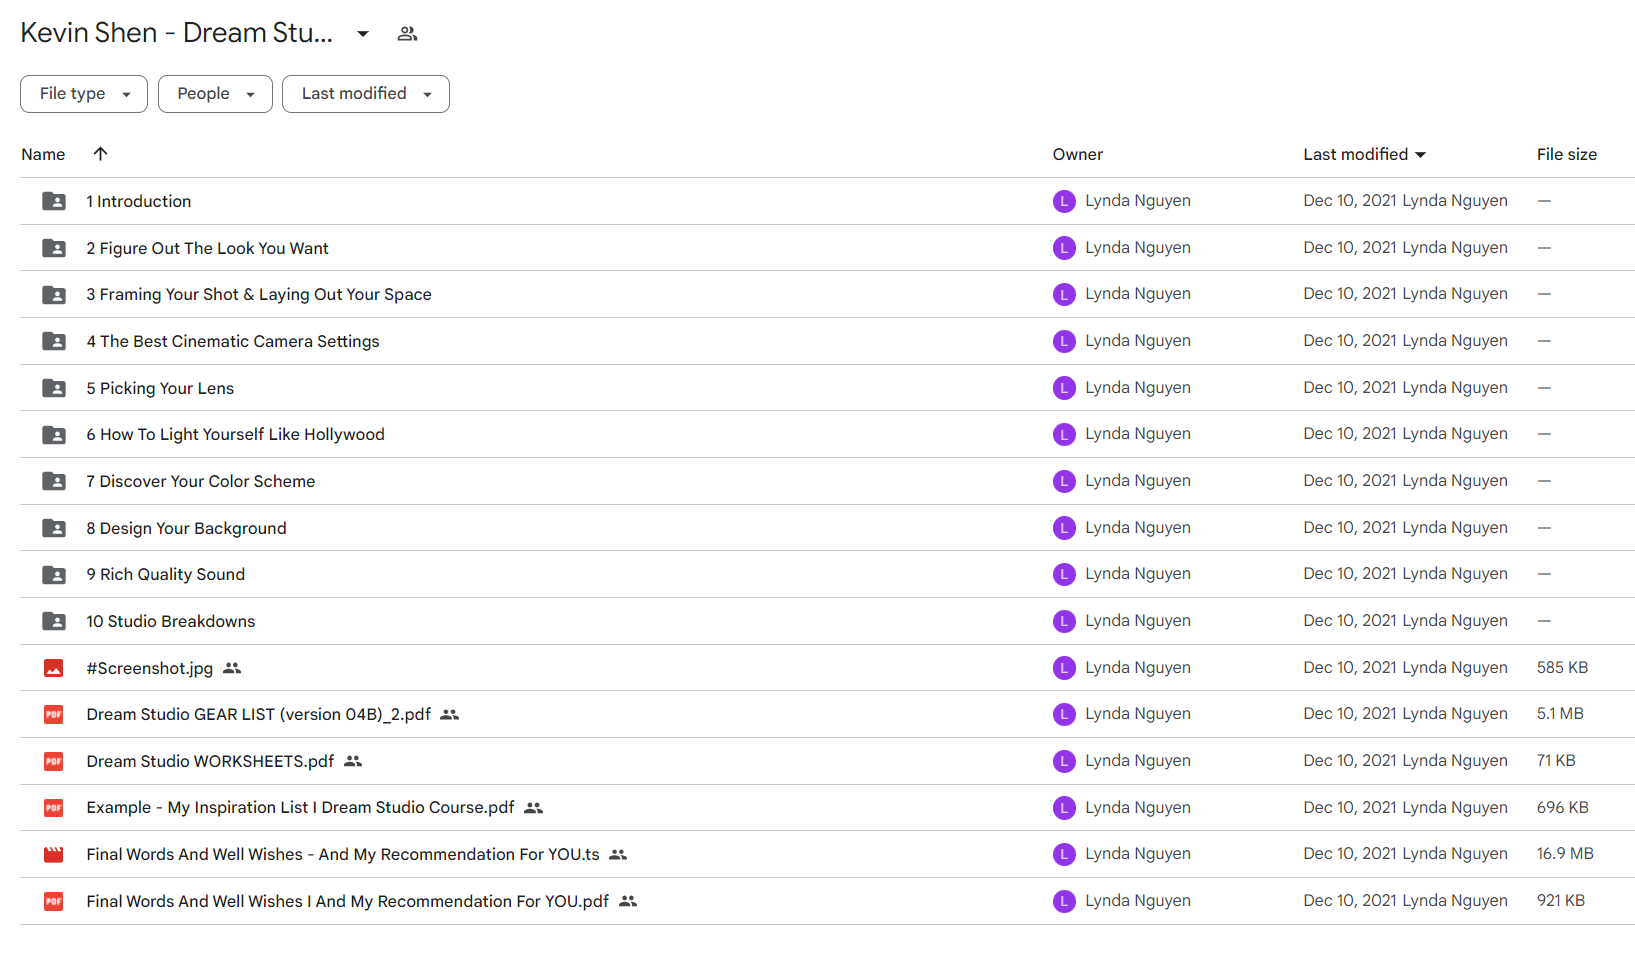Select 10 Studio Breakdowns folder
This screenshot has height=953, width=1635.
click(x=171, y=621)
